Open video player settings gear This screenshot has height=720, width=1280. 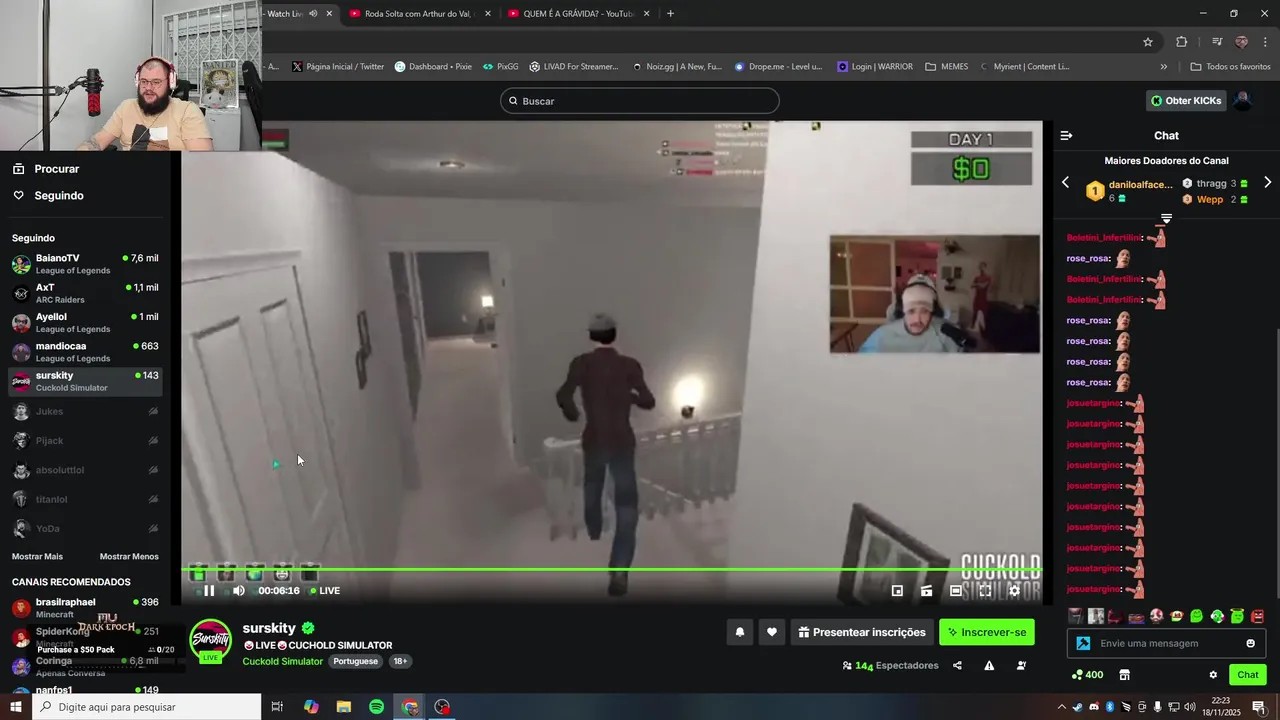1014,591
